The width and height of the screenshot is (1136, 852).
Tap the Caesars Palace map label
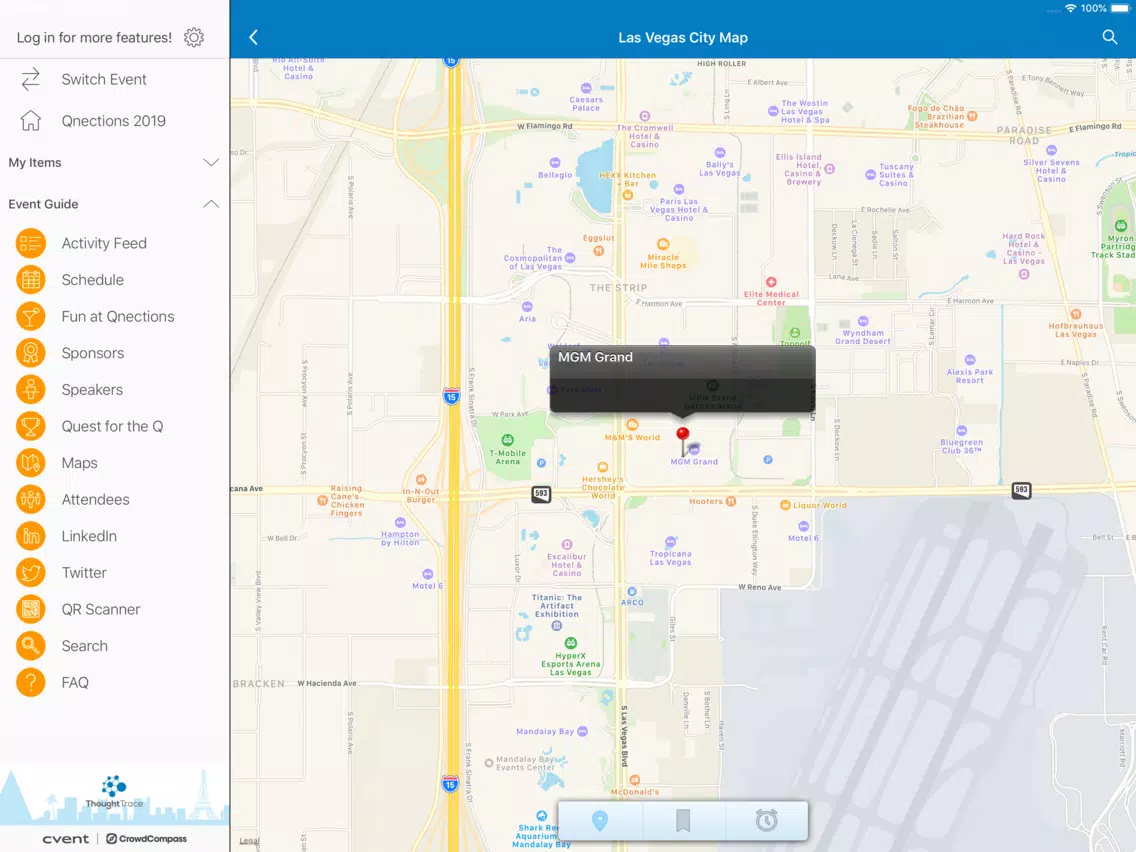585,104
